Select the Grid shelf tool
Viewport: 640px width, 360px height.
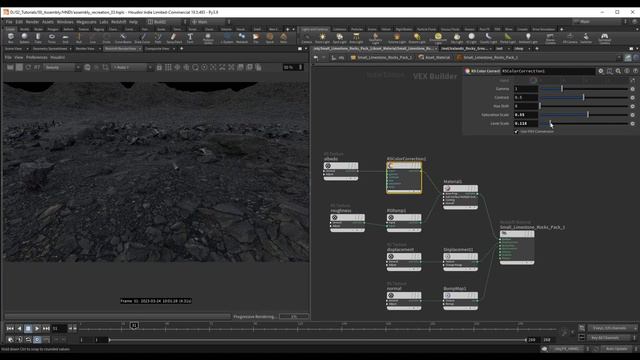click(65, 38)
